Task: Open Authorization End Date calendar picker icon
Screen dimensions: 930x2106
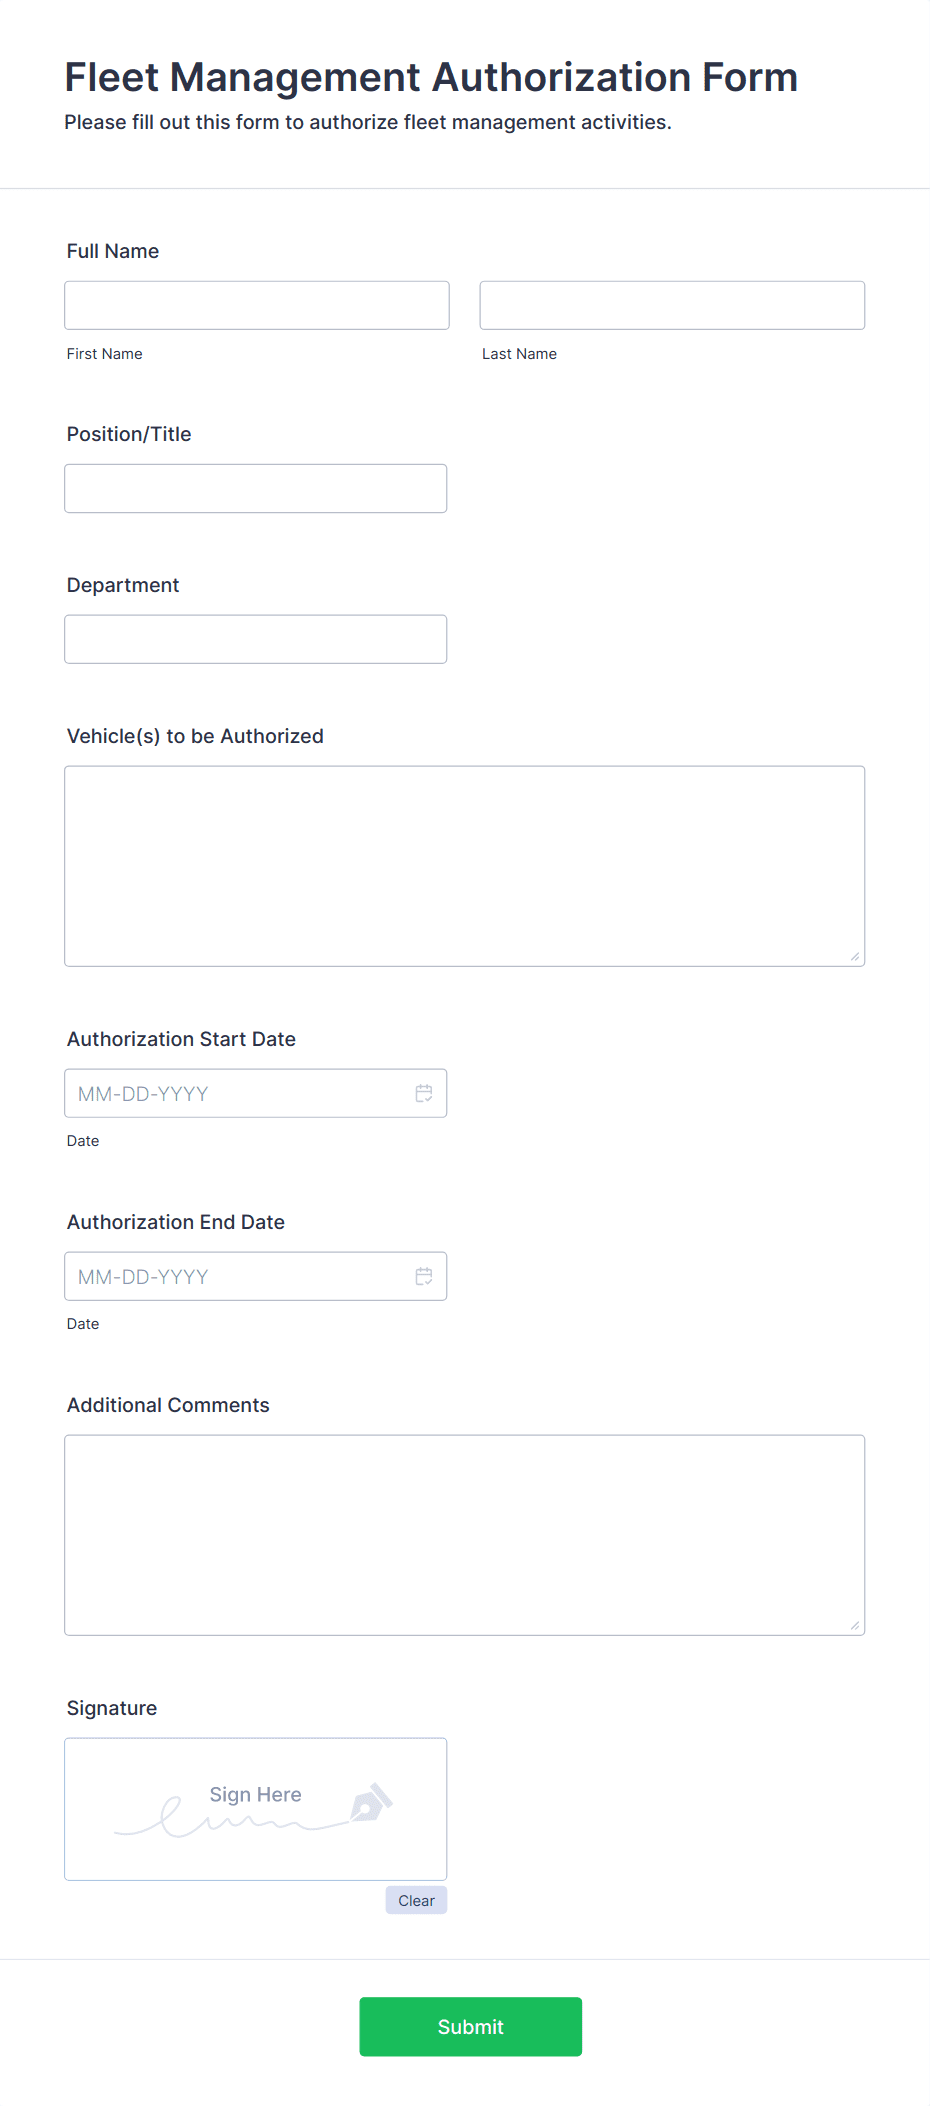Action: (x=424, y=1276)
